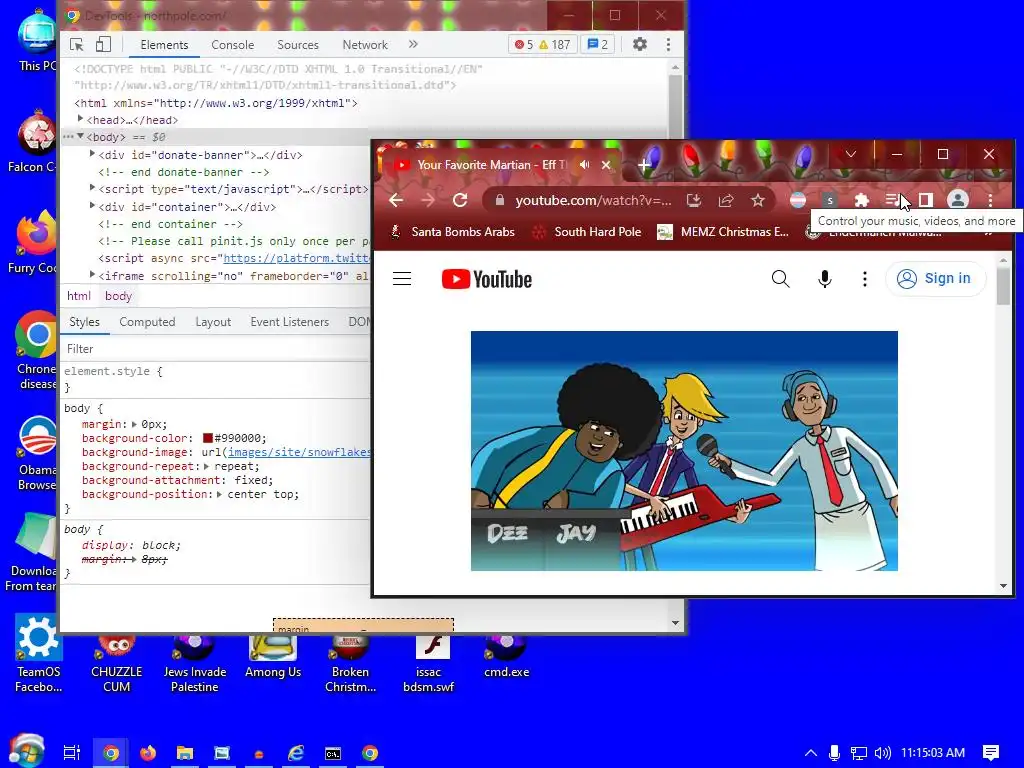Open Windows Start button

pyautogui.click(x=26, y=752)
